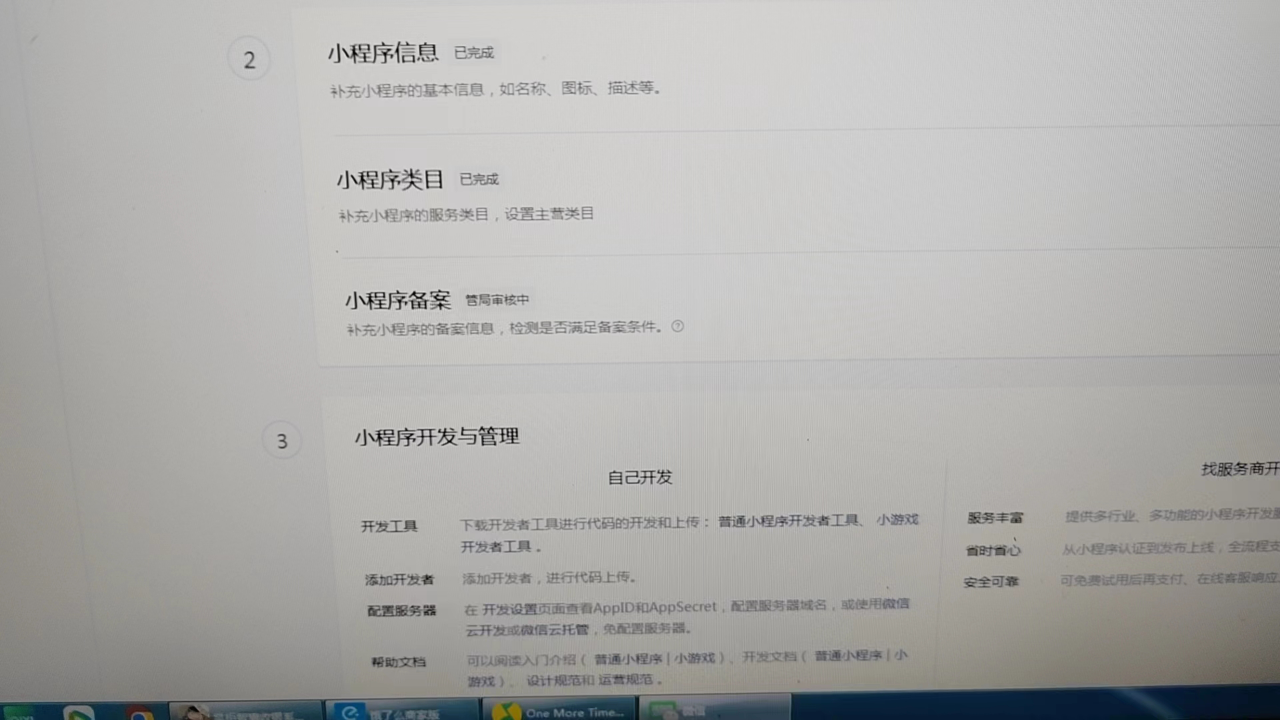Click the 管局审核中 status label

[497, 300]
